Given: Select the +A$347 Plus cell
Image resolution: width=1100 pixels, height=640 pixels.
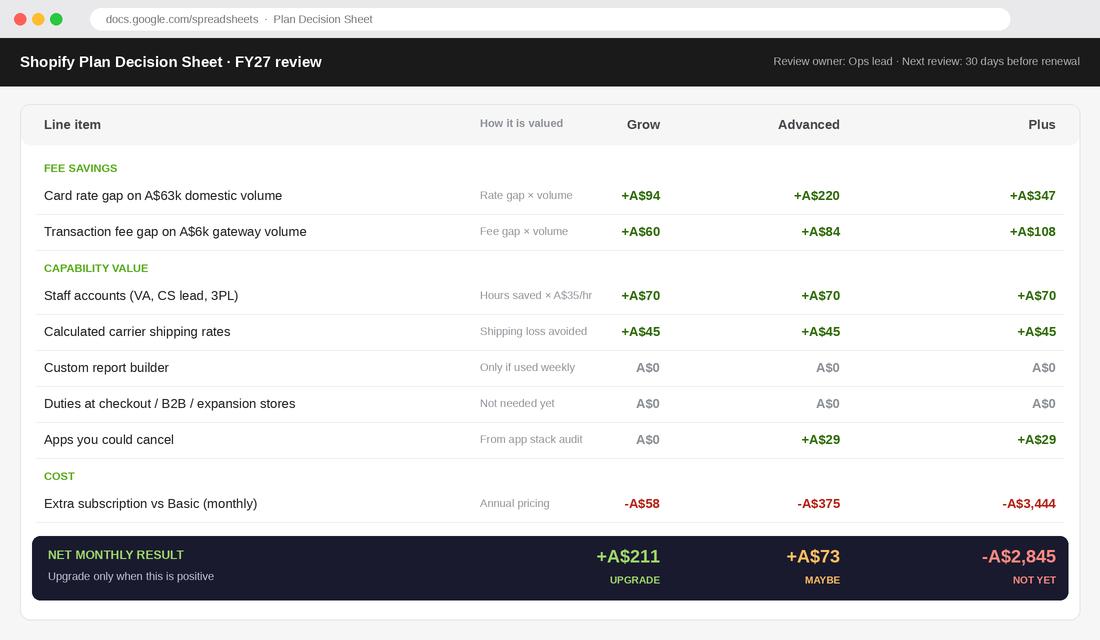Looking at the screenshot, I should click(1033, 196).
